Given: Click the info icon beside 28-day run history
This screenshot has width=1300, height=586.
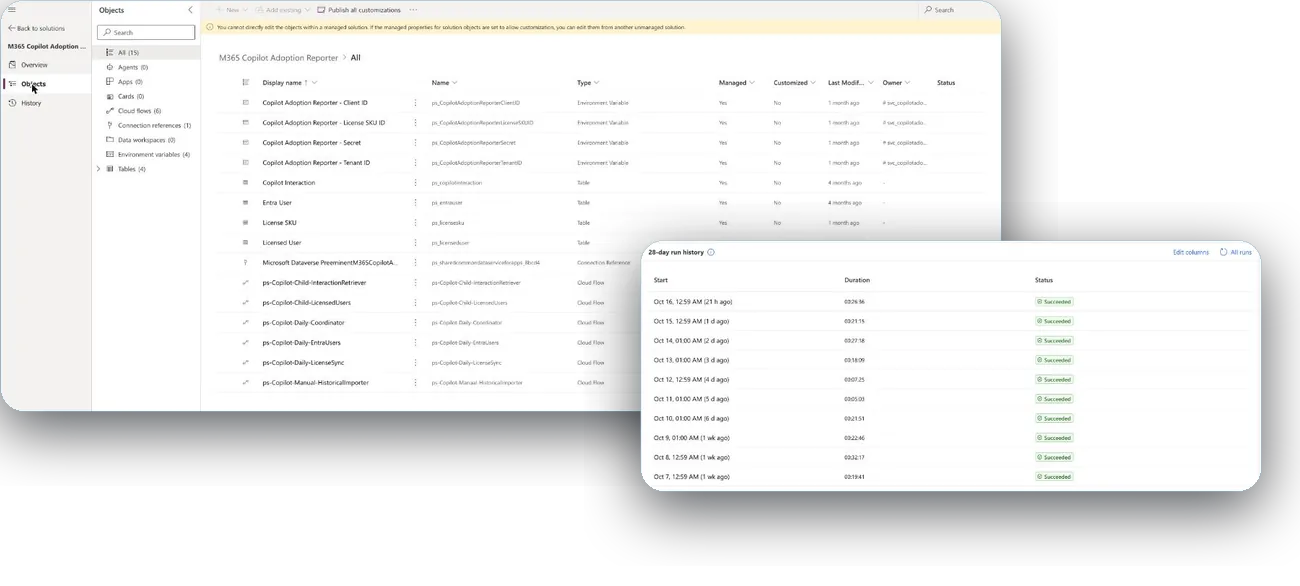Looking at the screenshot, I should 711,252.
